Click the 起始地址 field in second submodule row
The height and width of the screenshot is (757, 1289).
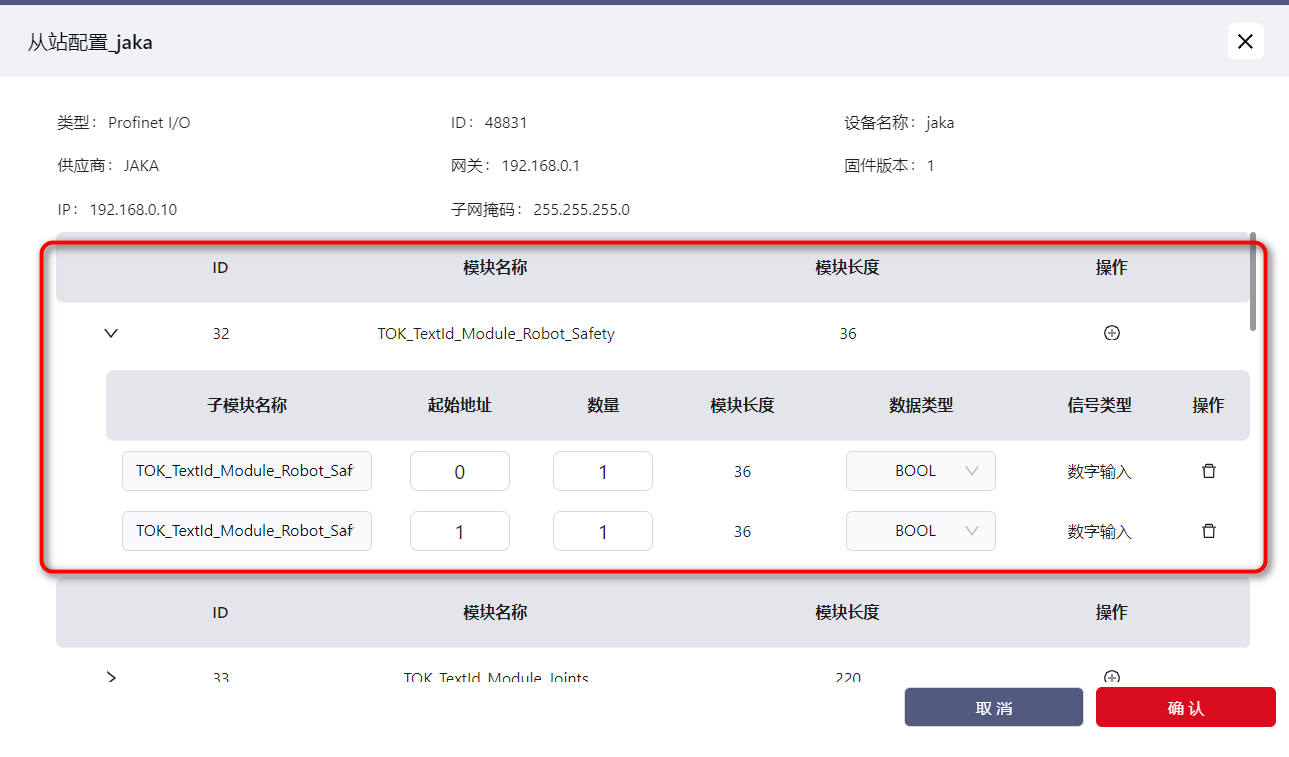coord(459,531)
